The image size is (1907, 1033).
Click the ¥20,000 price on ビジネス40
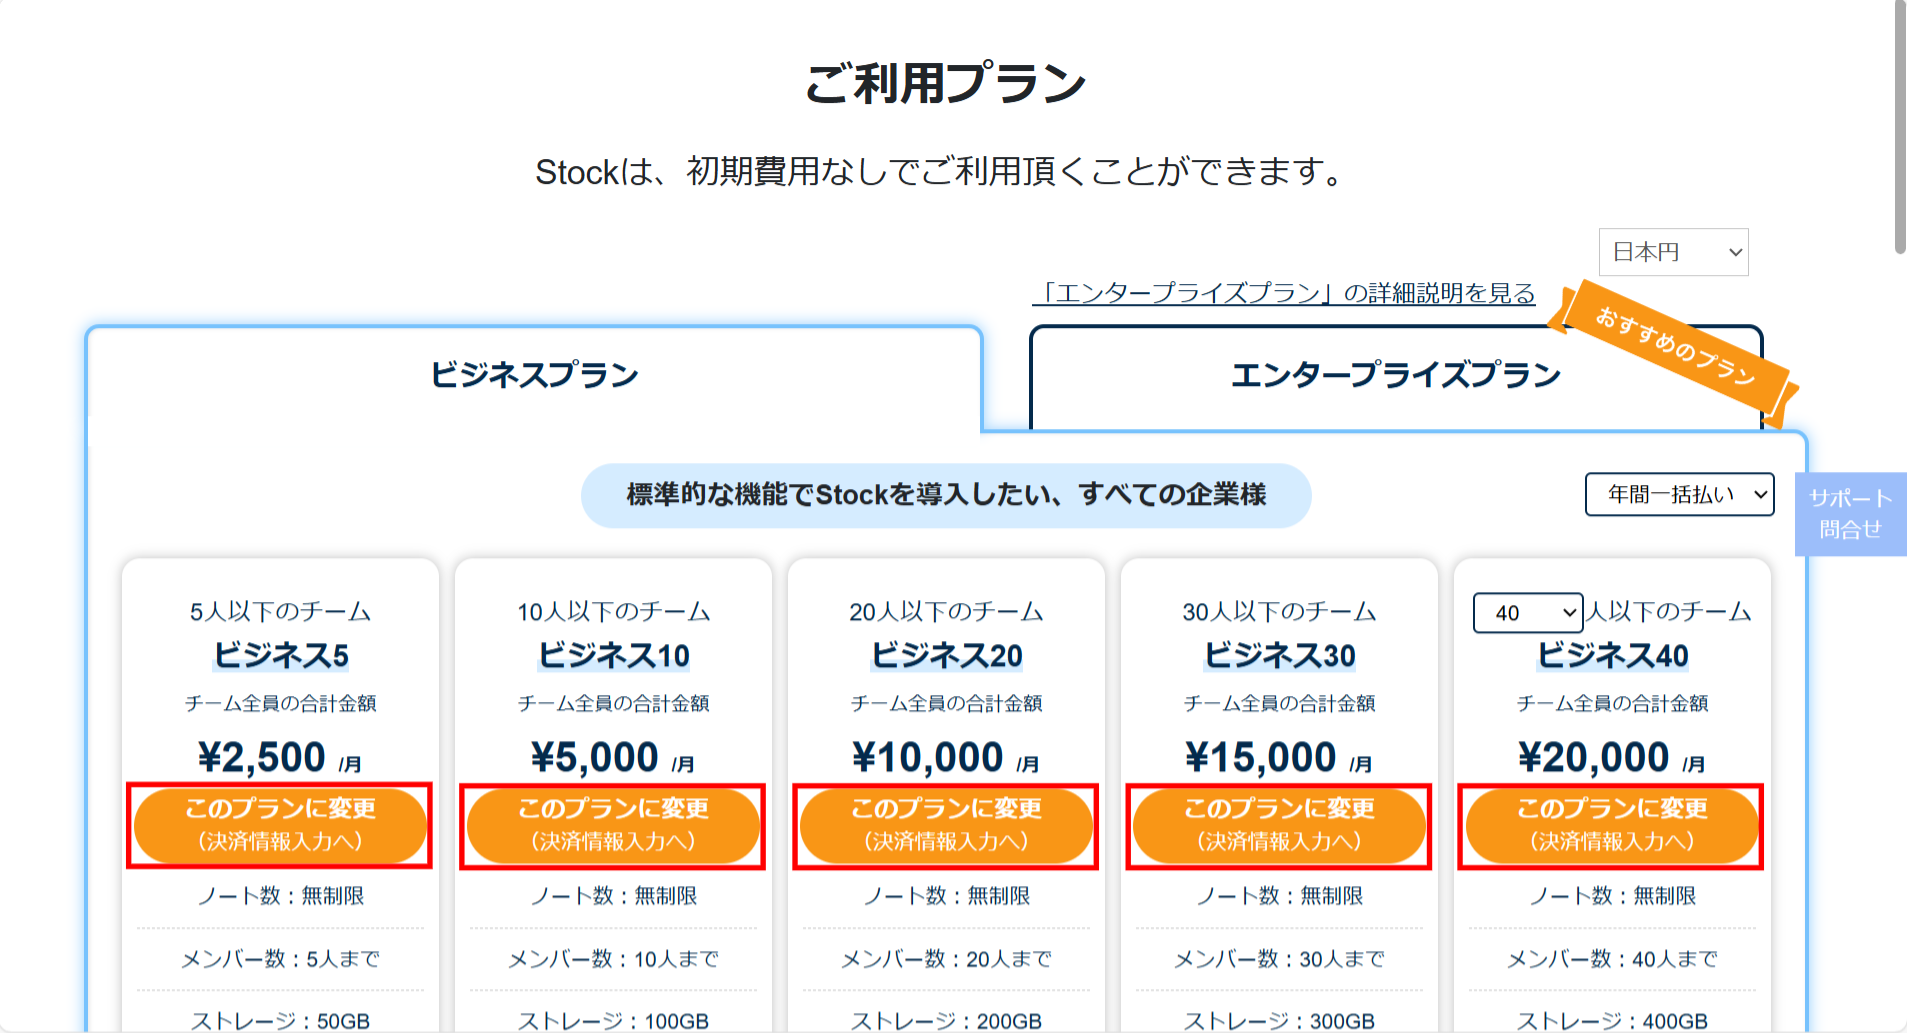(1596, 756)
